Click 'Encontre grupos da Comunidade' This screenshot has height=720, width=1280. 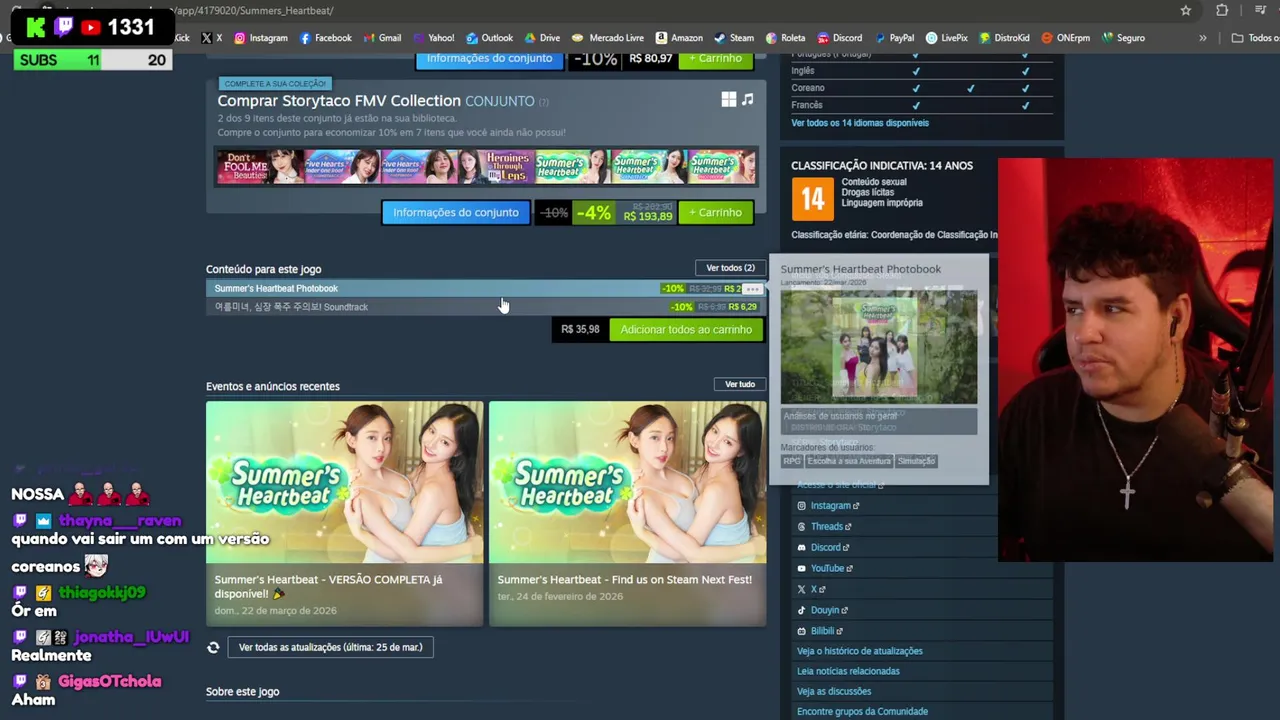click(862, 711)
